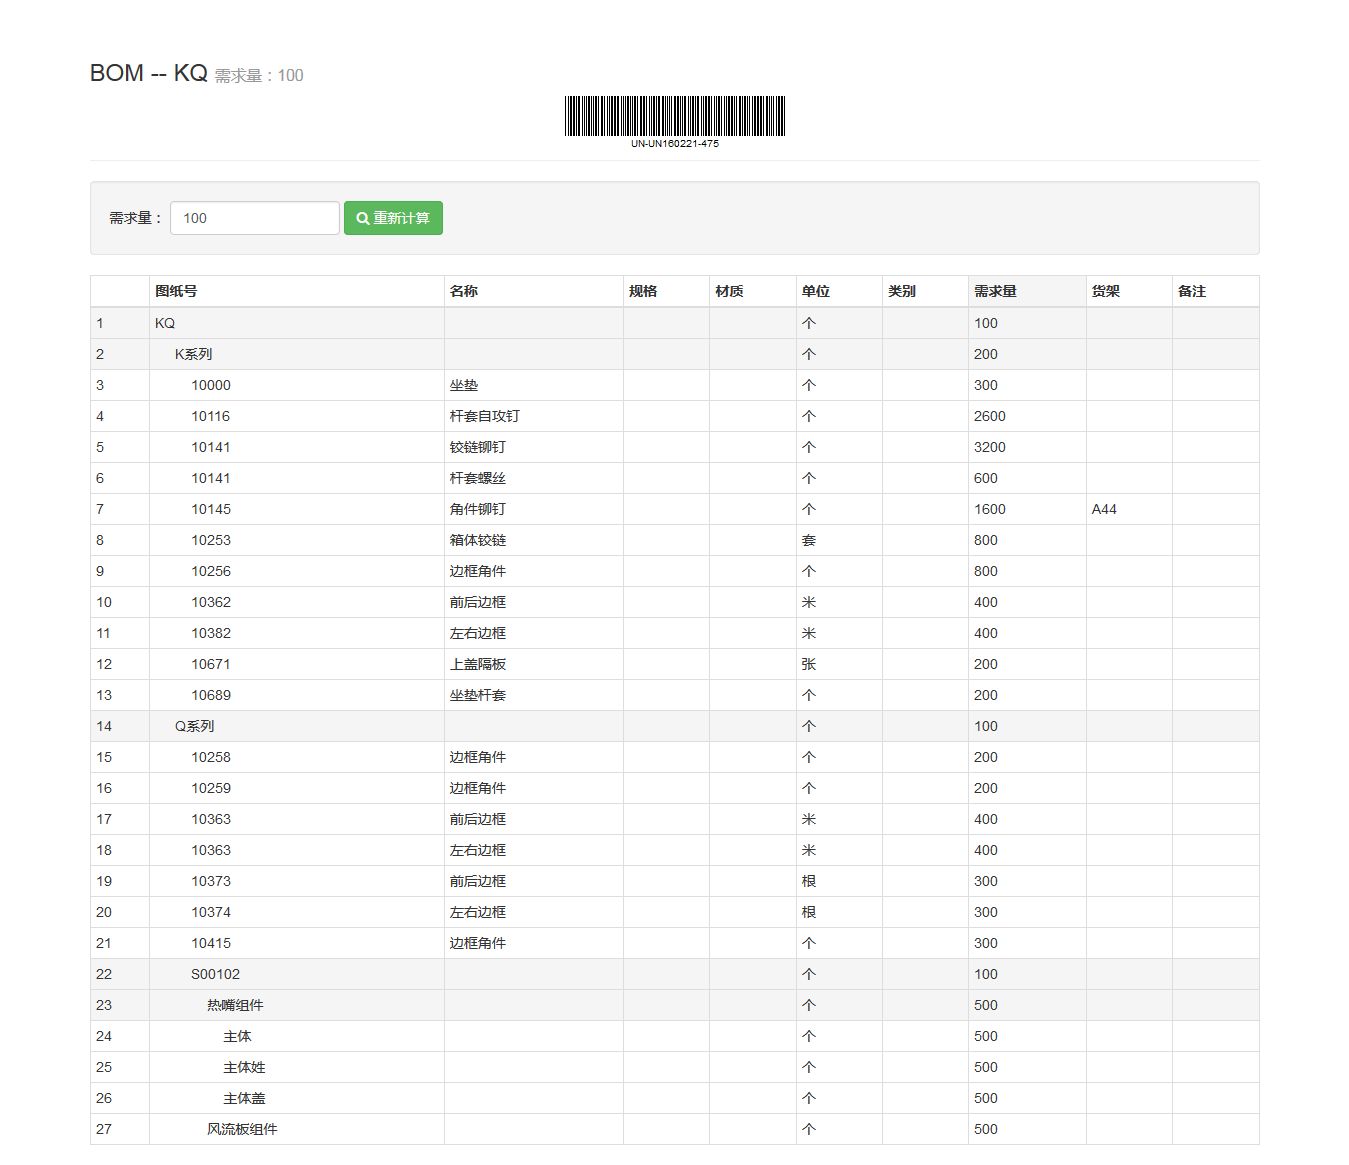Screen dimensions: 1349x1165
Task: Collapse the K系列 tree node
Action: point(192,354)
